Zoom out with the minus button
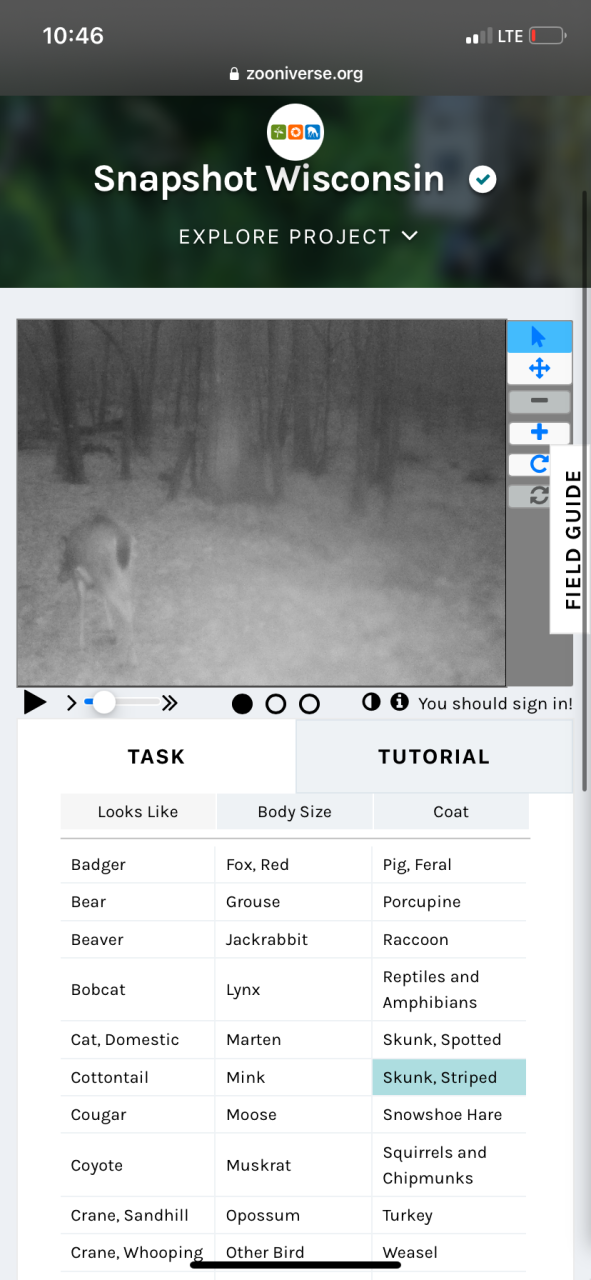 539,401
